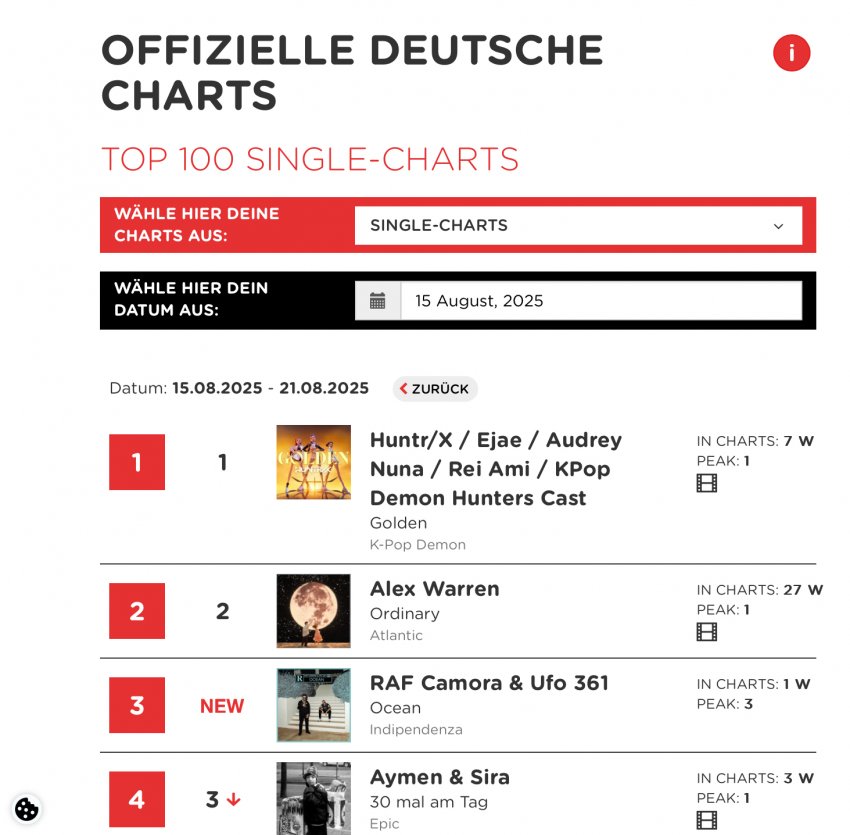Open the 30 mal am Tag cover
Viewport: 850px width, 835px height.
(313, 798)
